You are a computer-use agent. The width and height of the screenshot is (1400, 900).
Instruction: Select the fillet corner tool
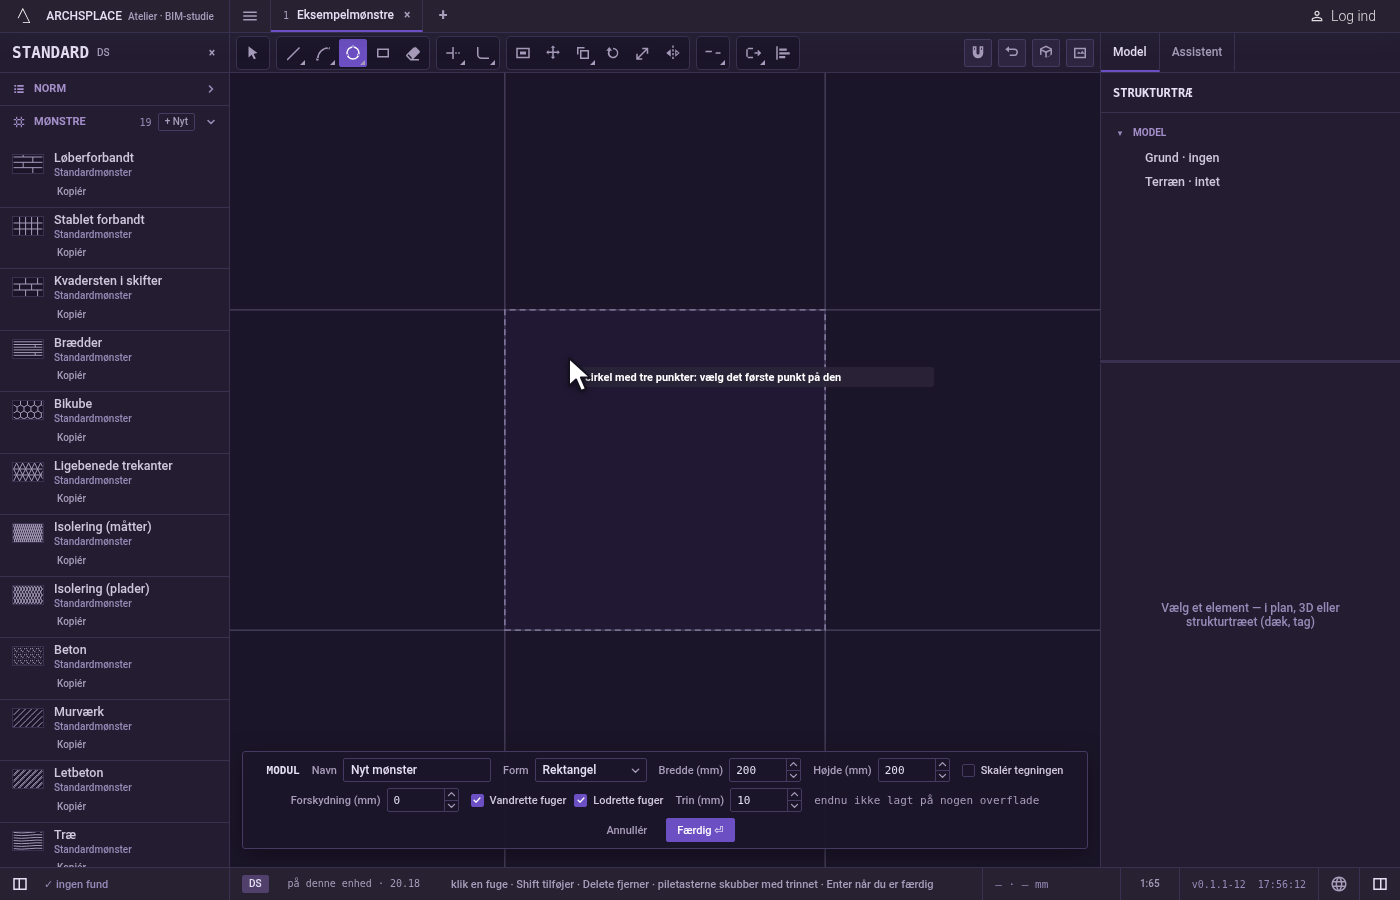[x=483, y=53]
